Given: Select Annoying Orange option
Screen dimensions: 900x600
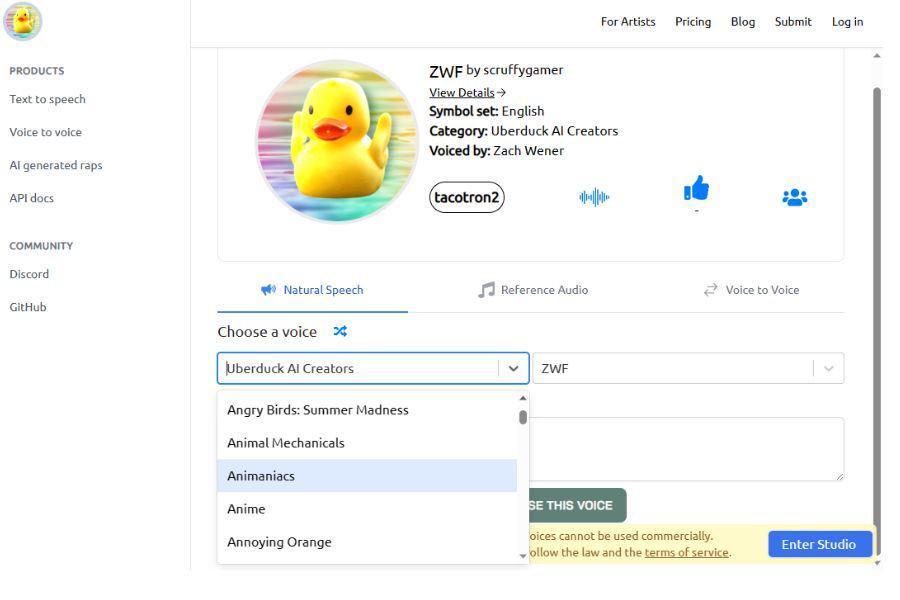Looking at the screenshot, I should [x=367, y=542].
